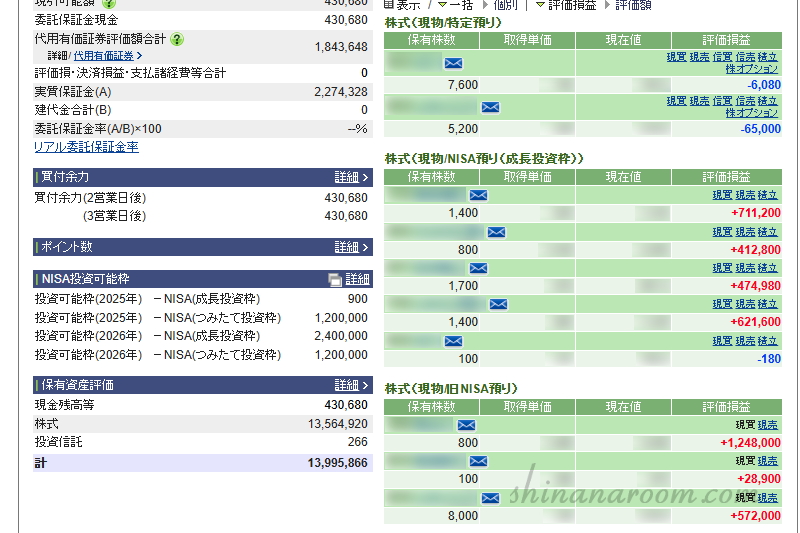This screenshot has height=533, width=800.
Task: Click 現売 link above +28,900 row
Action: coord(768,461)
